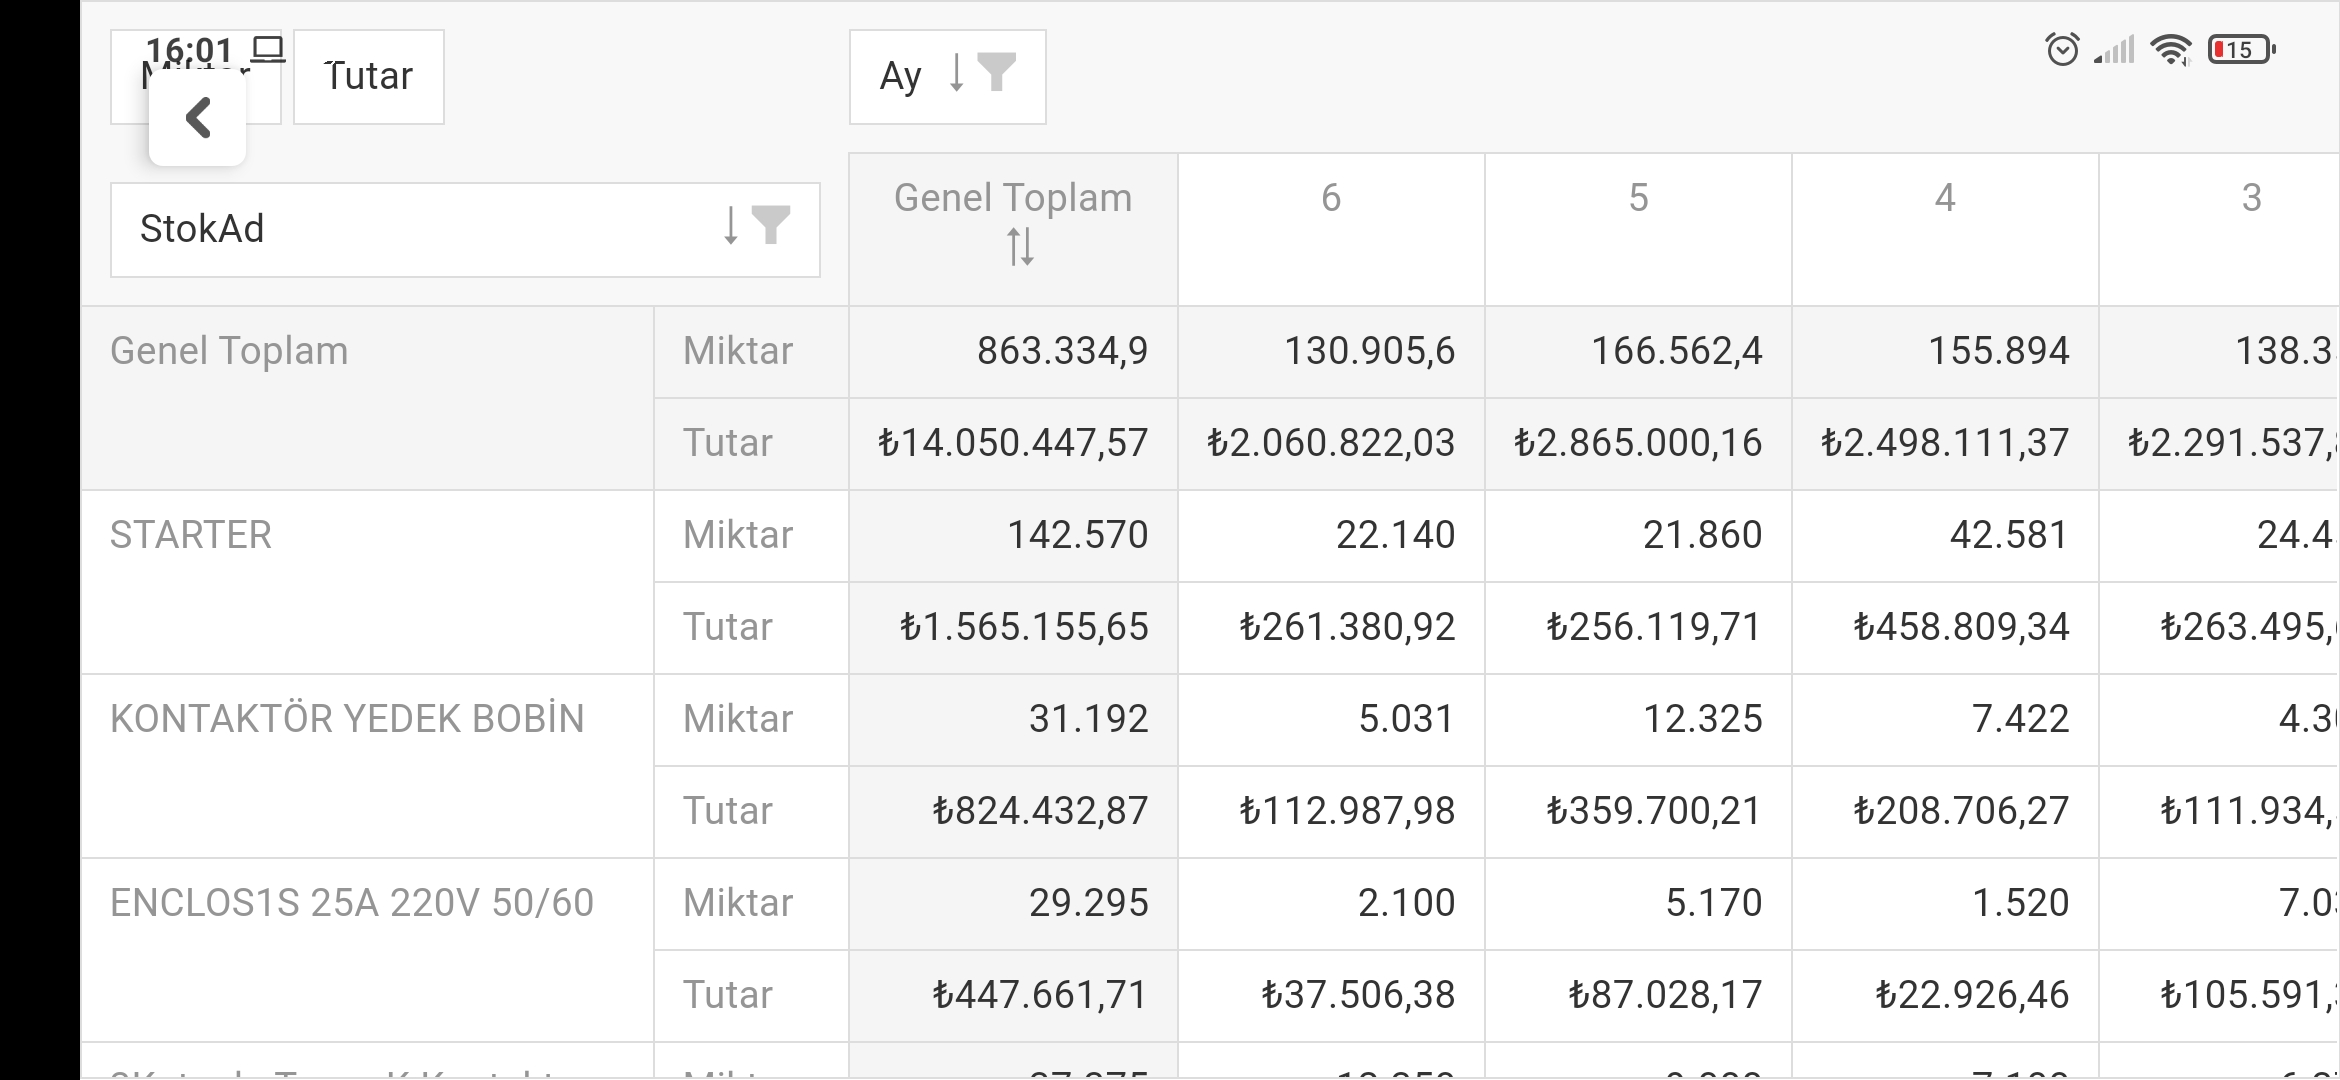Select month 4 column header
Screen dimensions: 2340x1080
coord(1945,229)
